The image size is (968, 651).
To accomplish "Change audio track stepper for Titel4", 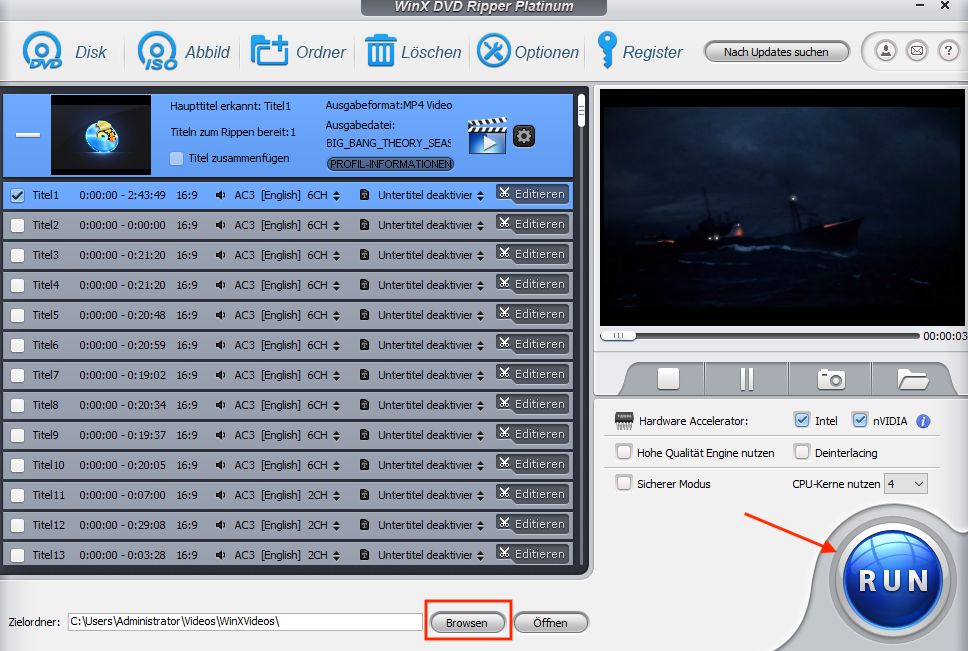I will click(x=336, y=286).
